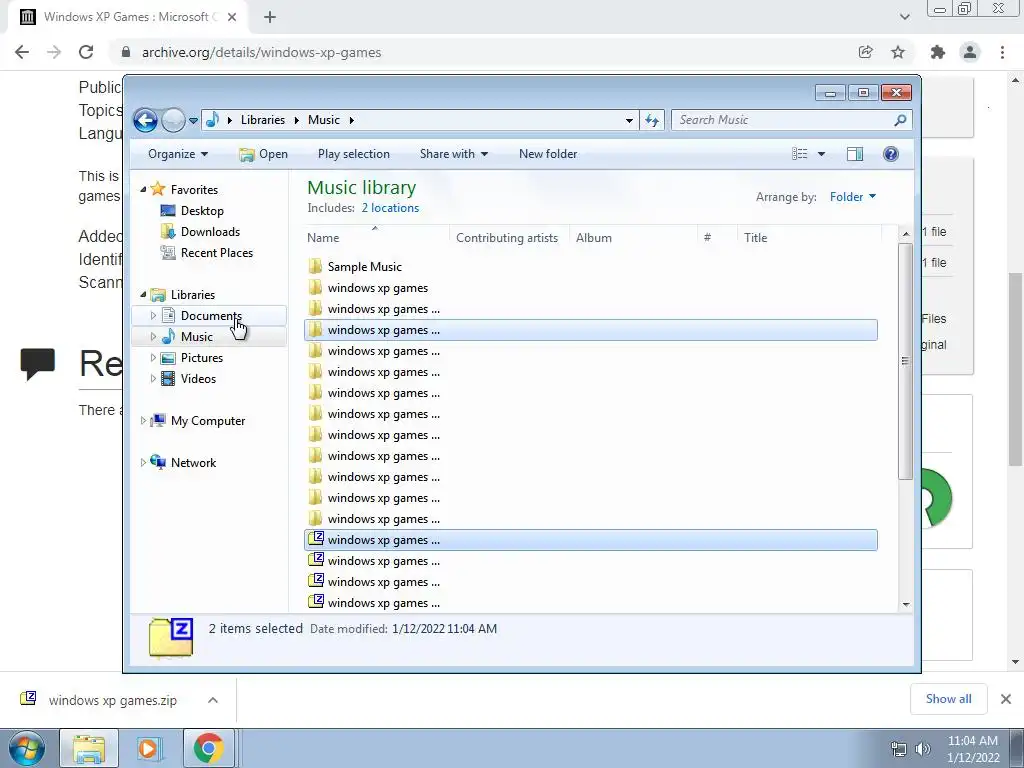The image size is (1024, 768).
Task: Open Explorer help with the question mark
Action: [x=891, y=154]
